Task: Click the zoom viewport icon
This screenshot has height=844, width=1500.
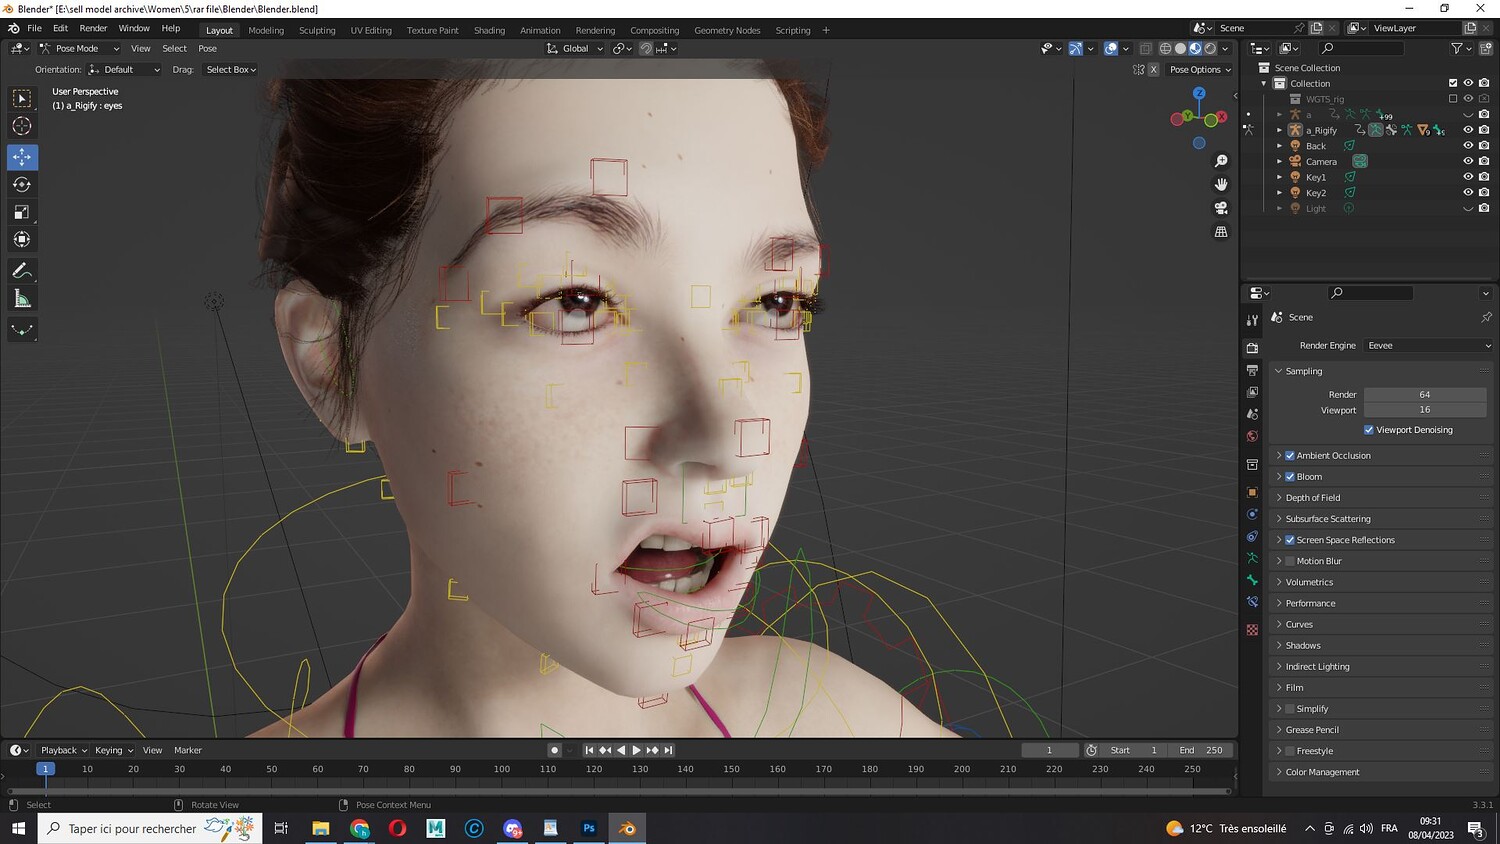Action: pyautogui.click(x=1221, y=161)
